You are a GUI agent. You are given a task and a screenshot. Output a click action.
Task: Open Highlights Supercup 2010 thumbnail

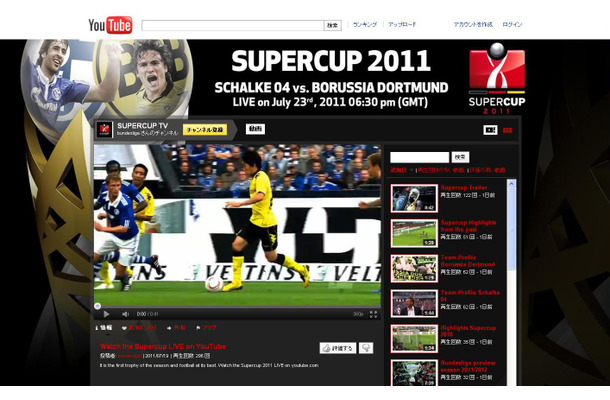tap(414, 339)
